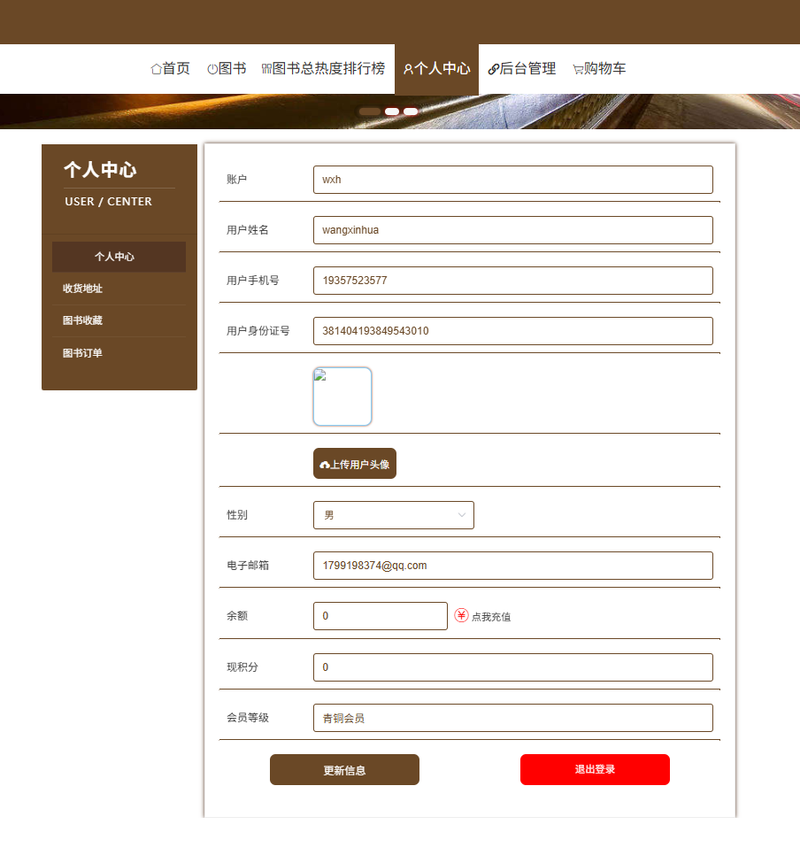This screenshot has width=800, height=863.
Task: Focus the 用户手机号 input field
Action: (513, 280)
